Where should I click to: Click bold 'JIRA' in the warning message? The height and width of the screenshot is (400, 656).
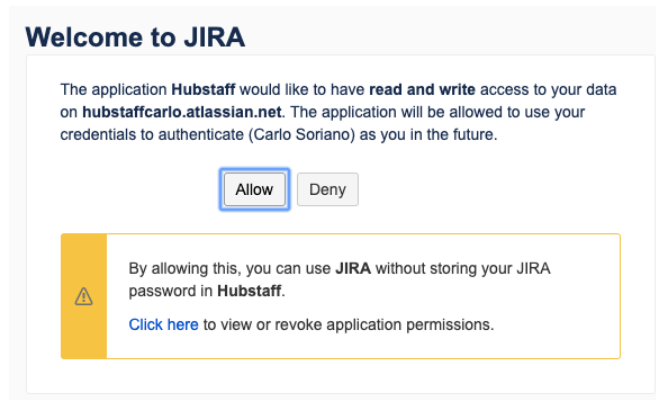(x=354, y=269)
